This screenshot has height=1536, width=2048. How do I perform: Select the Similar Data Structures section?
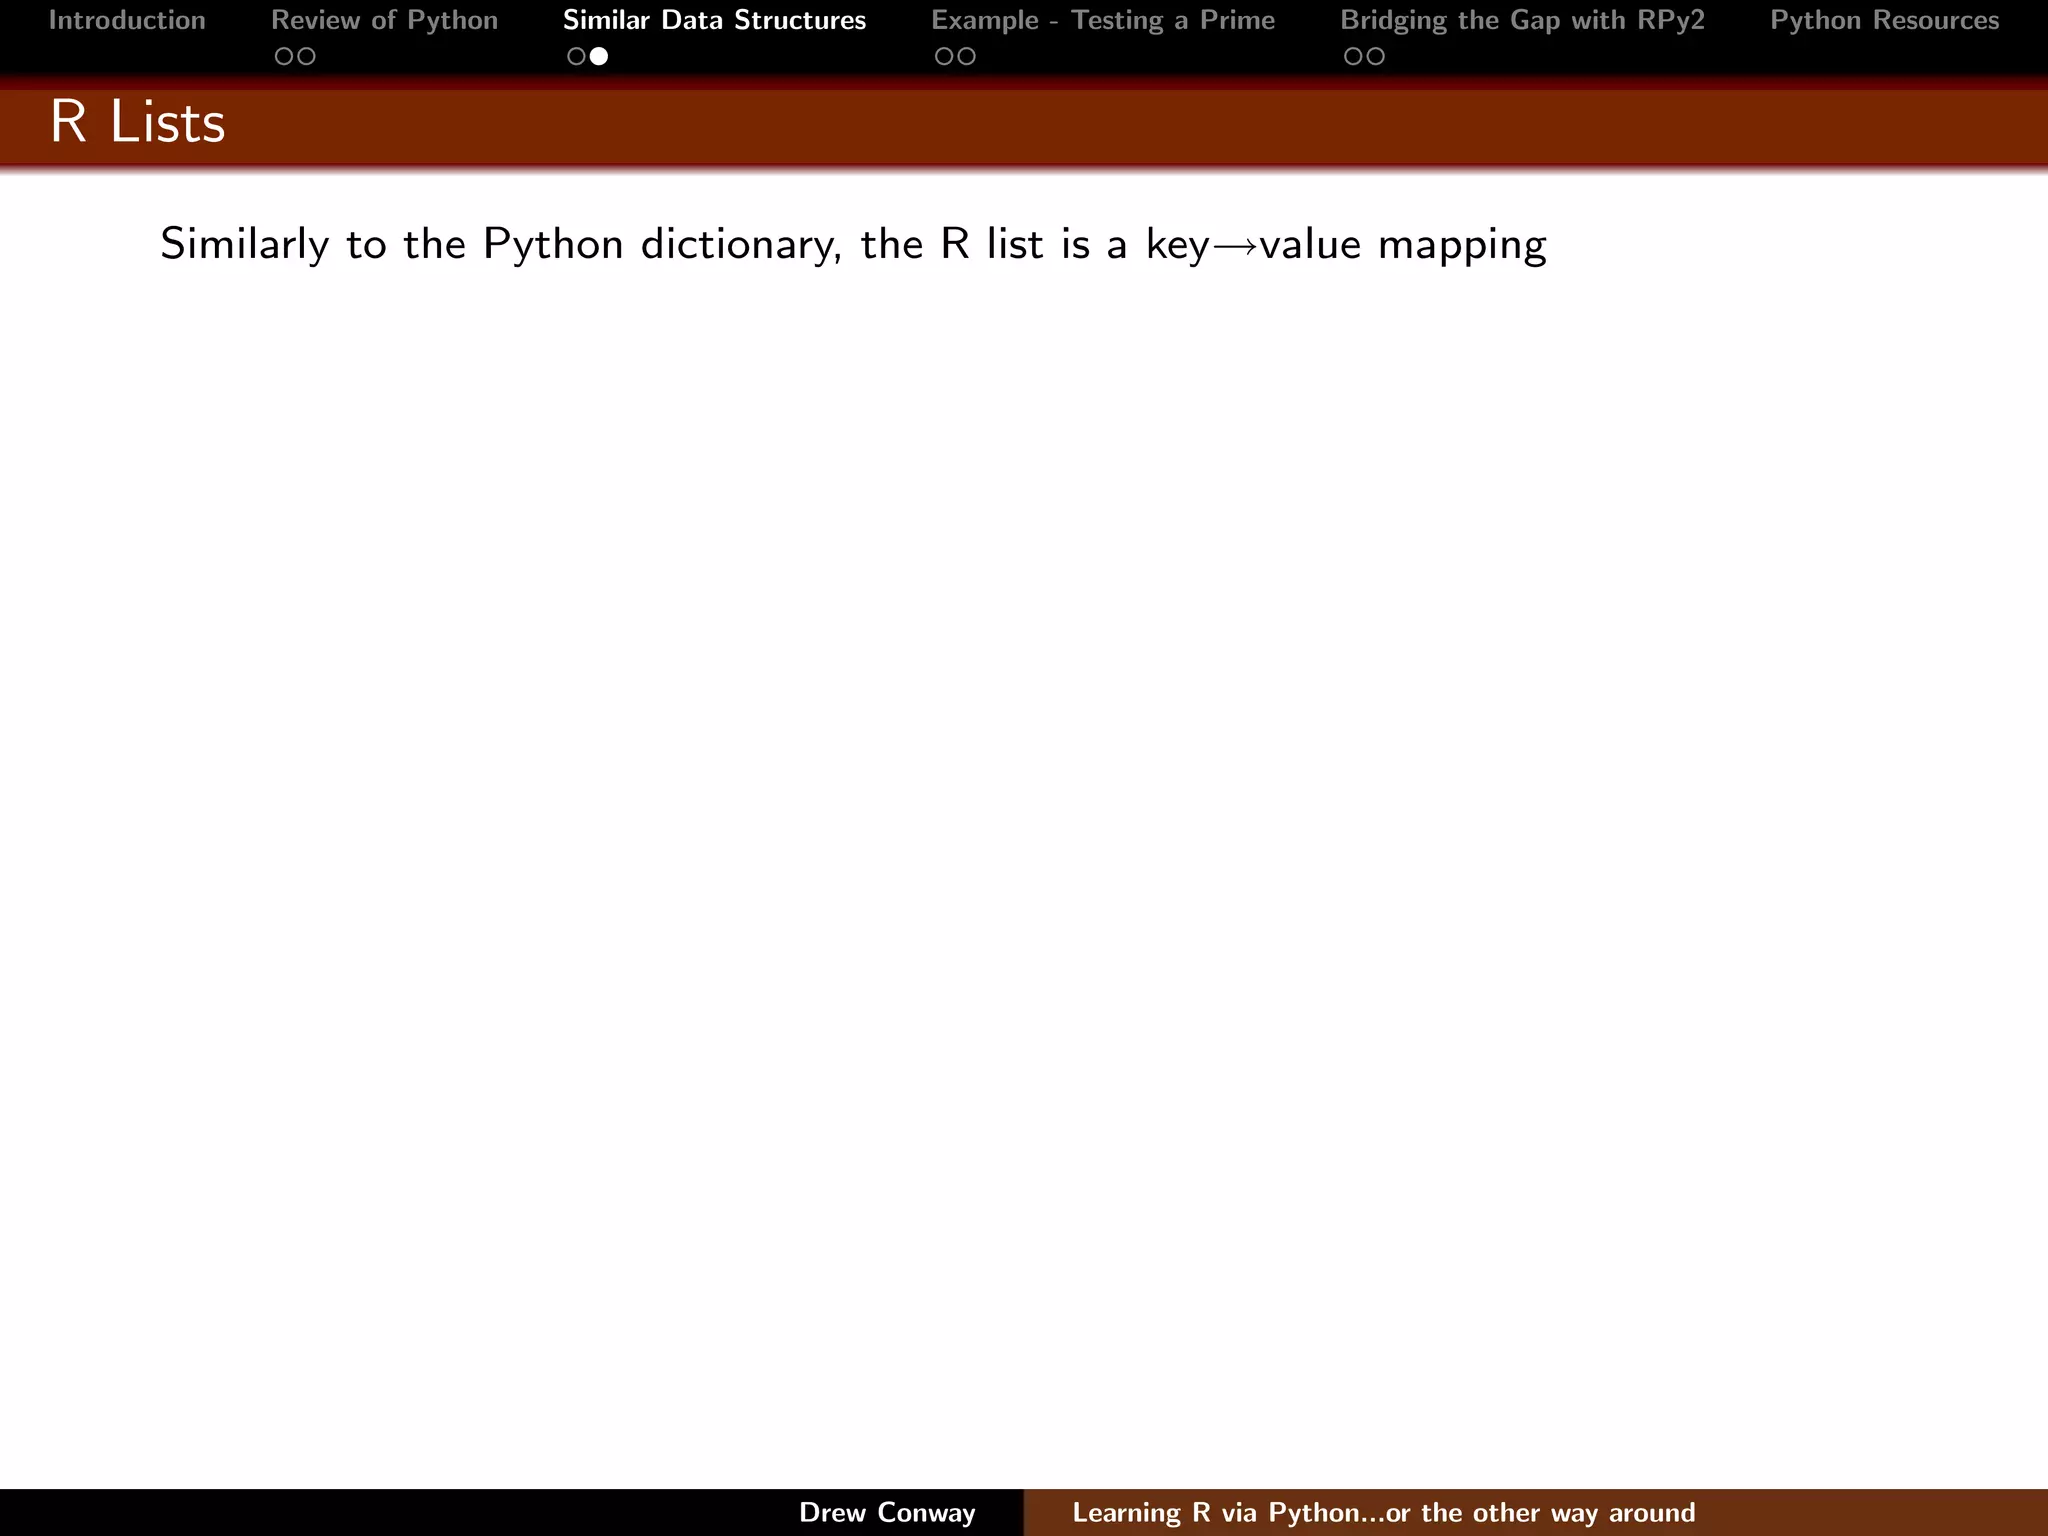(714, 21)
